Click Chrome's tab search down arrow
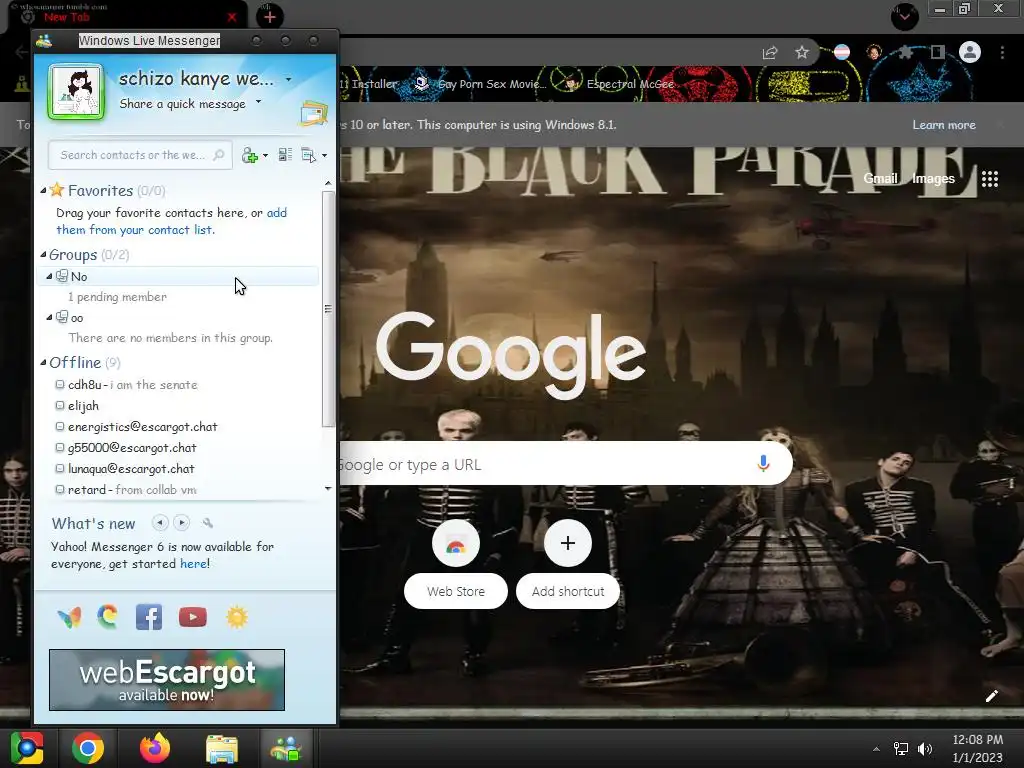This screenshot has height=768, width=1024. 904,16
